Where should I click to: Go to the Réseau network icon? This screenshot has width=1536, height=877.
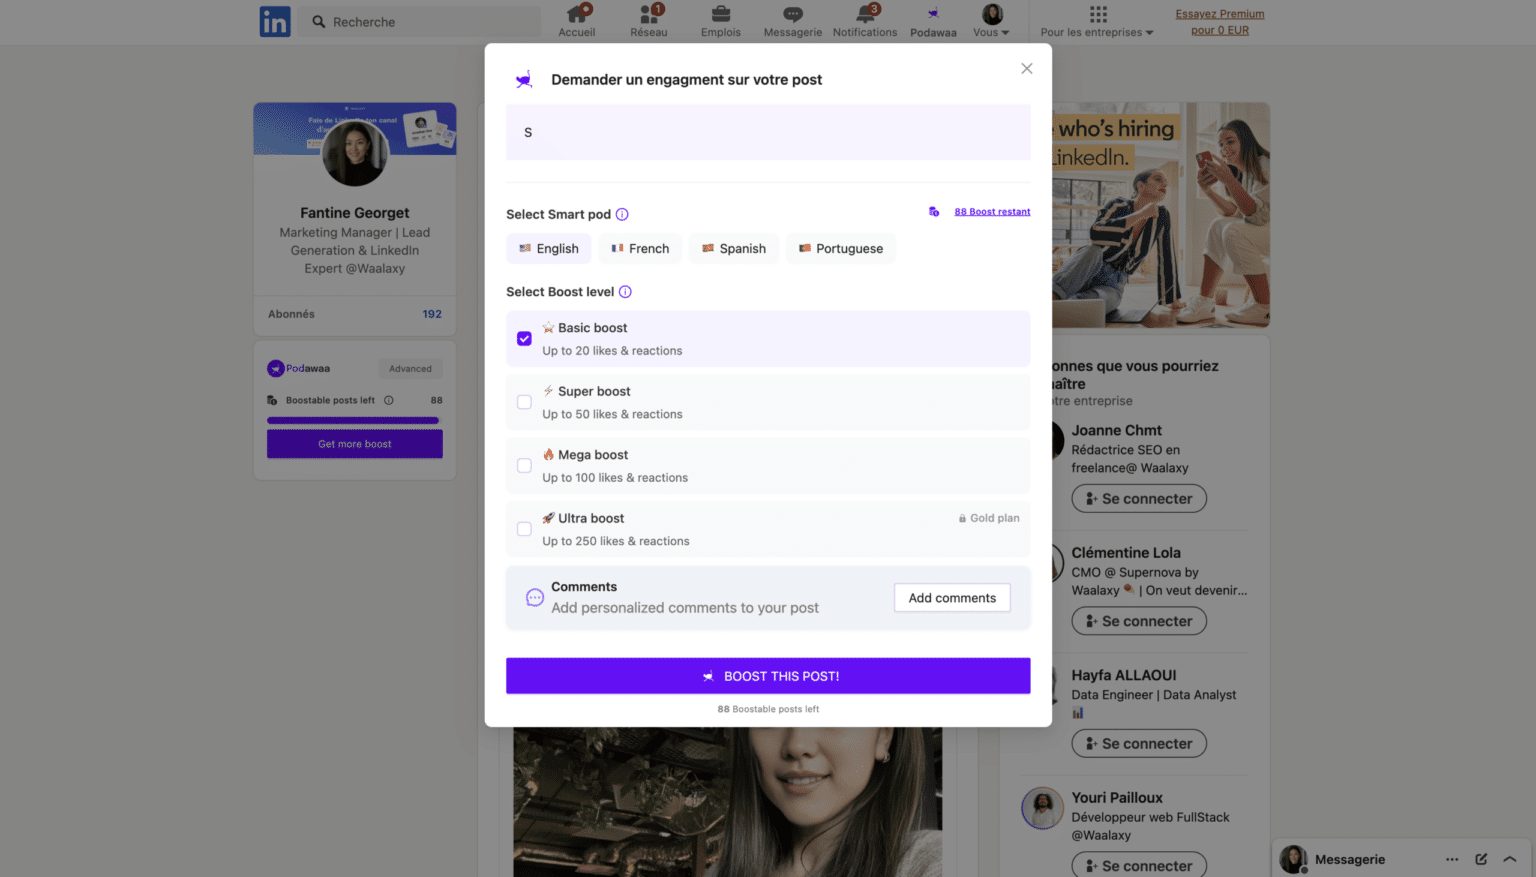click(649, 14)
